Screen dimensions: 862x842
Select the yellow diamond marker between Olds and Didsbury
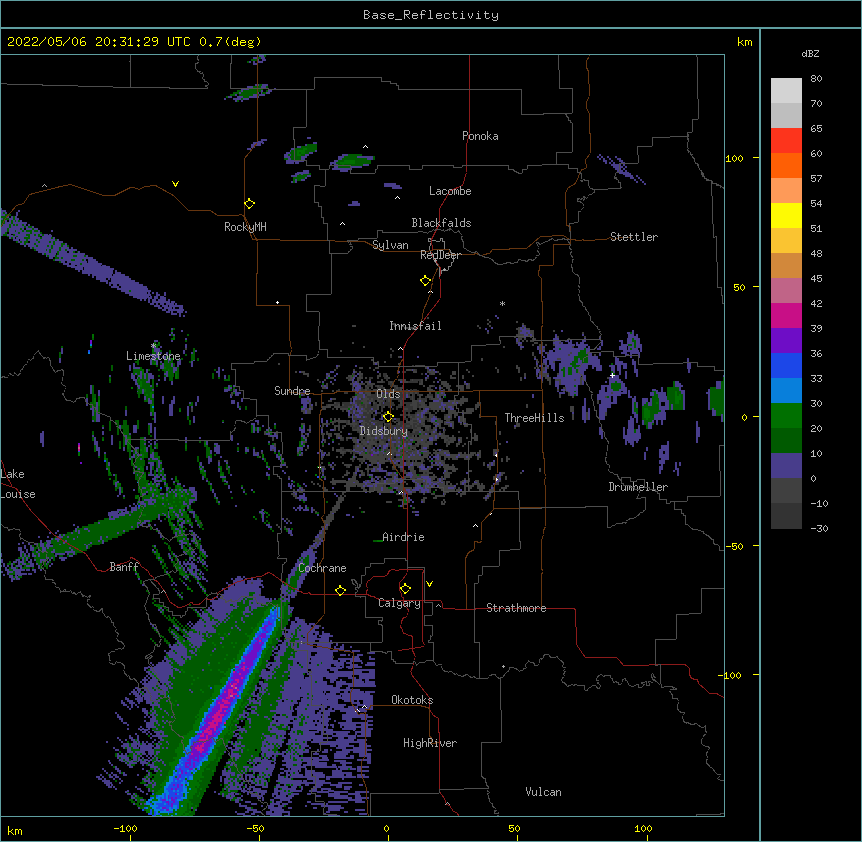[x=388, y=417]
